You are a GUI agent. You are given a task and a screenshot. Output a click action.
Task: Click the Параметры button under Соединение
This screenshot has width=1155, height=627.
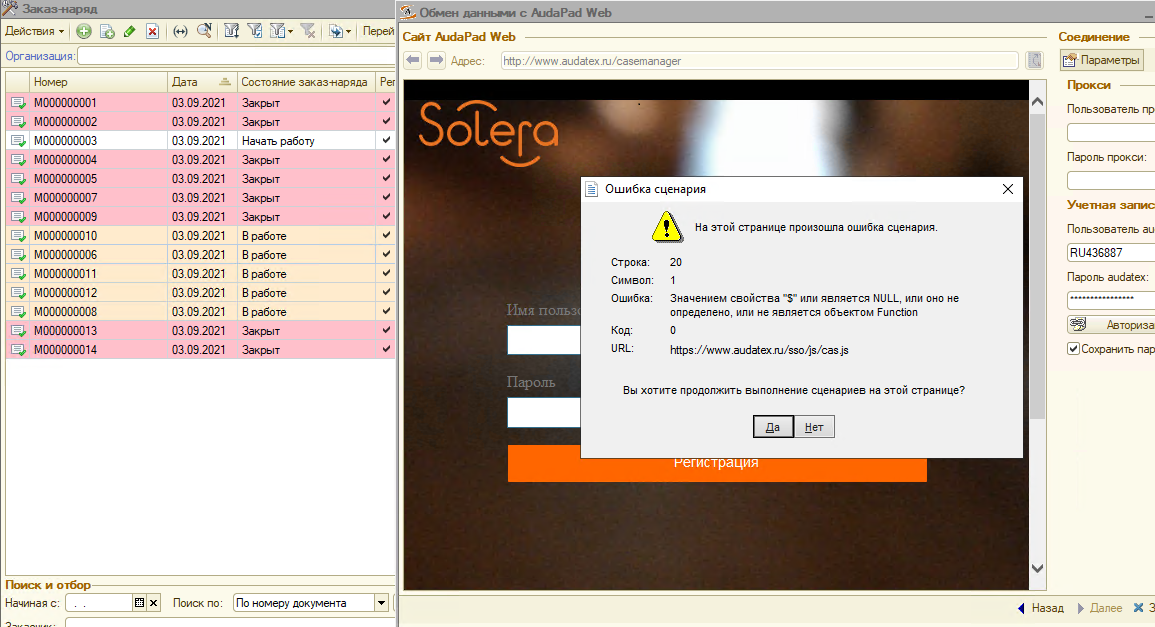tap(1102, 60)
